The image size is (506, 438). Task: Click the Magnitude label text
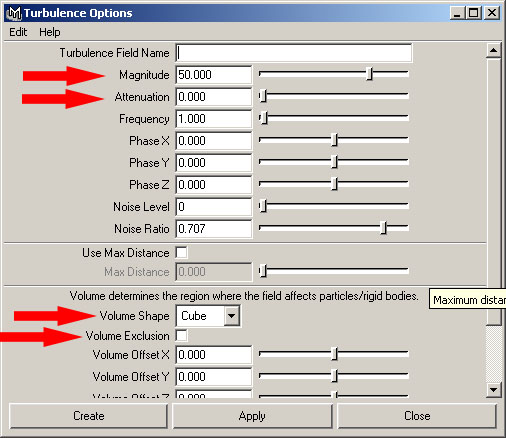point(144,75)
